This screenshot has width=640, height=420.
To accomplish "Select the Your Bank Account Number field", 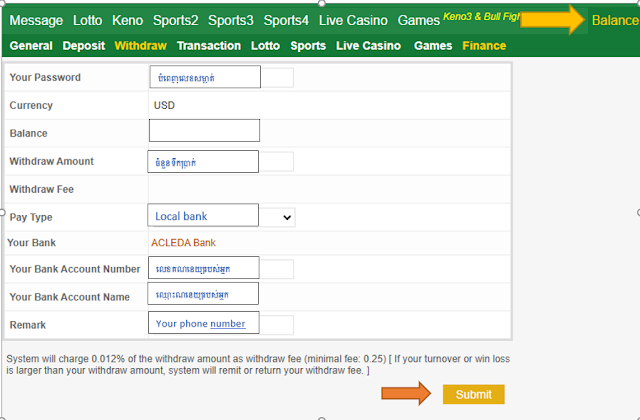I will [204, 268].
